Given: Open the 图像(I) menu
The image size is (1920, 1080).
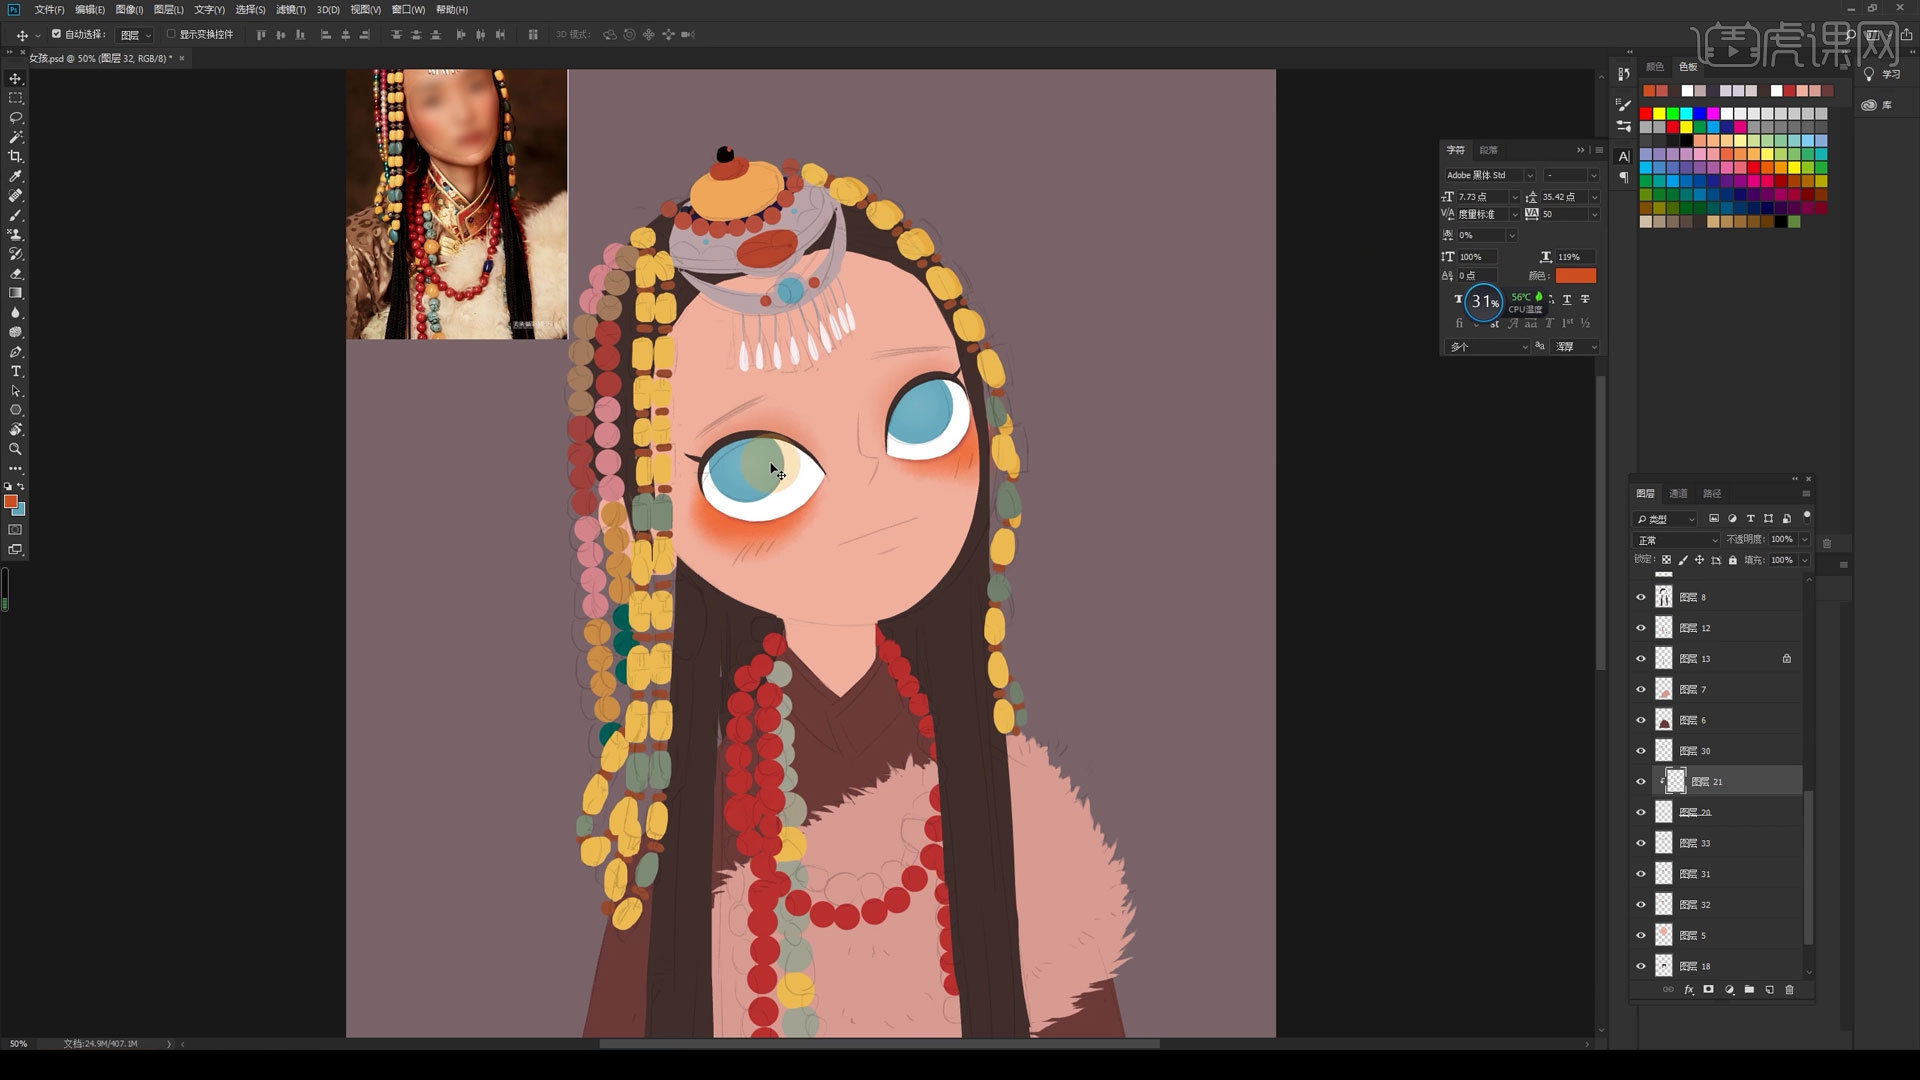Looking at the screenshot, I should (129, 9).
